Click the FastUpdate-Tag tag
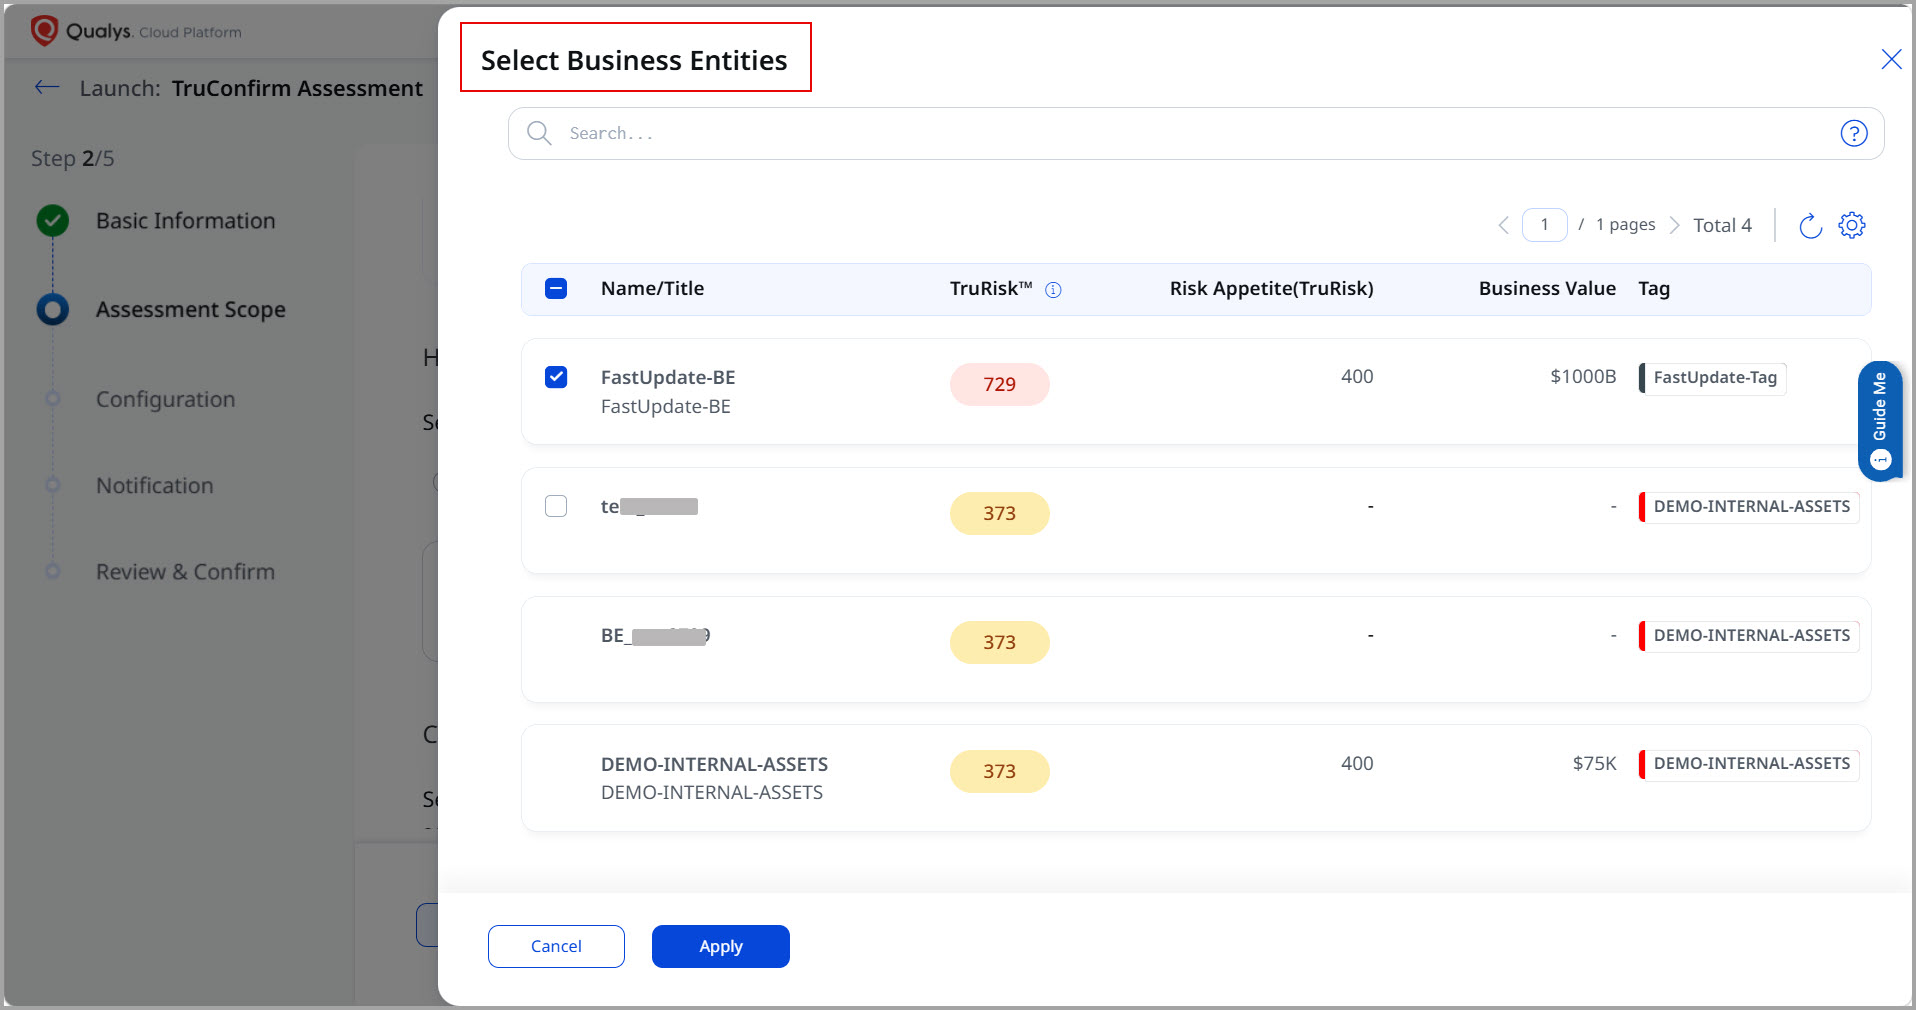The image size is (1916, 1010). coord(1713,378)
